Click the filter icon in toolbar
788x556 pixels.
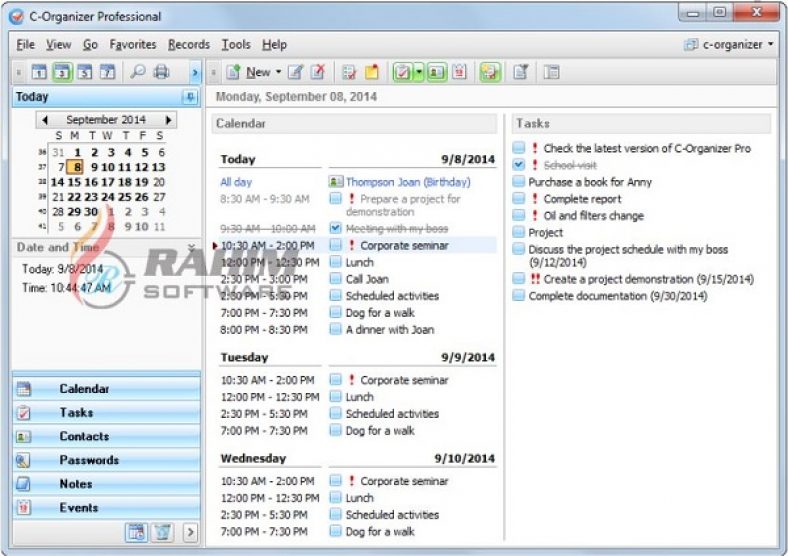coord(521,72)
